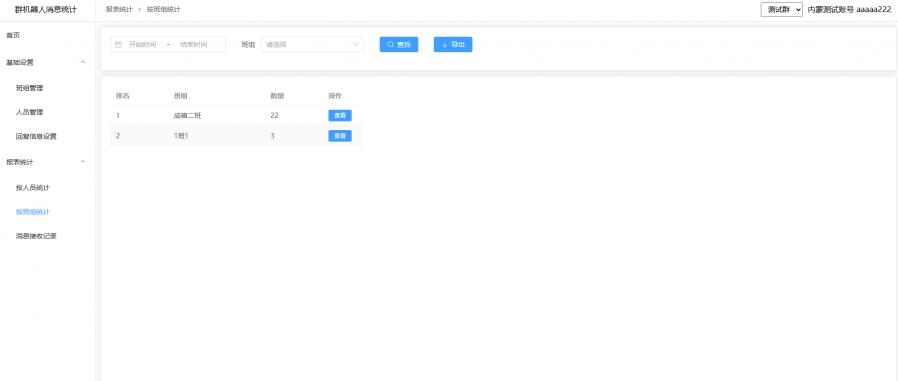Viewport: 898px width, 381px height.
Task: Click the 群机器人消息统计 app title
Action: tap(45, 10)
